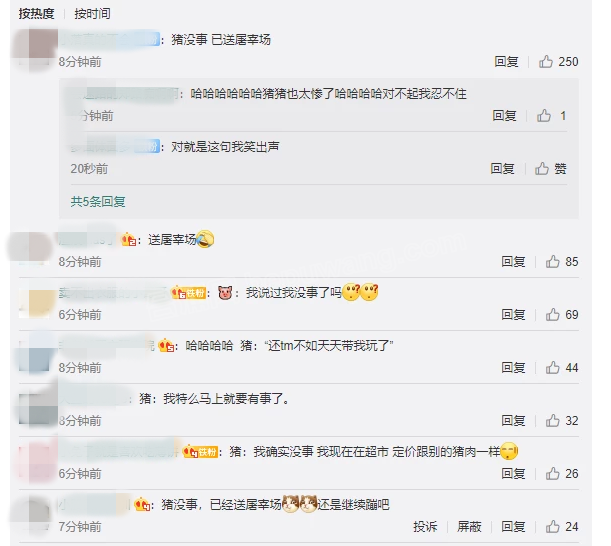Click 屏蔽 on the last comment
This screenshot has width=611, height=546.
click(x=469, y=527)
